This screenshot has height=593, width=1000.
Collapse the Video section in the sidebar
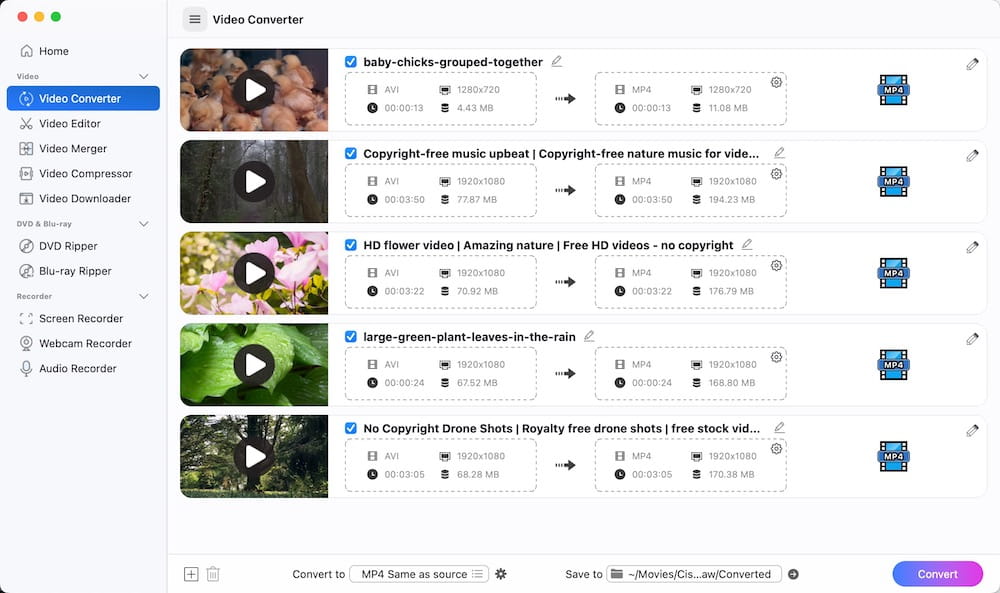tap(143, 77)
